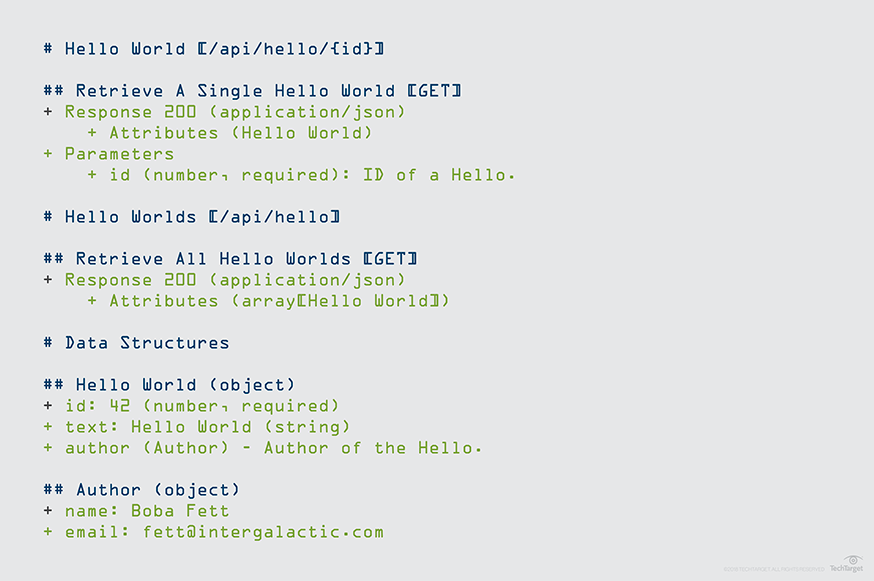Image resolution: width=874 pixels, height=581 pixels.
Task: Click the '# Hello Worlds [/api/hello]' heading
Action: 192,217
